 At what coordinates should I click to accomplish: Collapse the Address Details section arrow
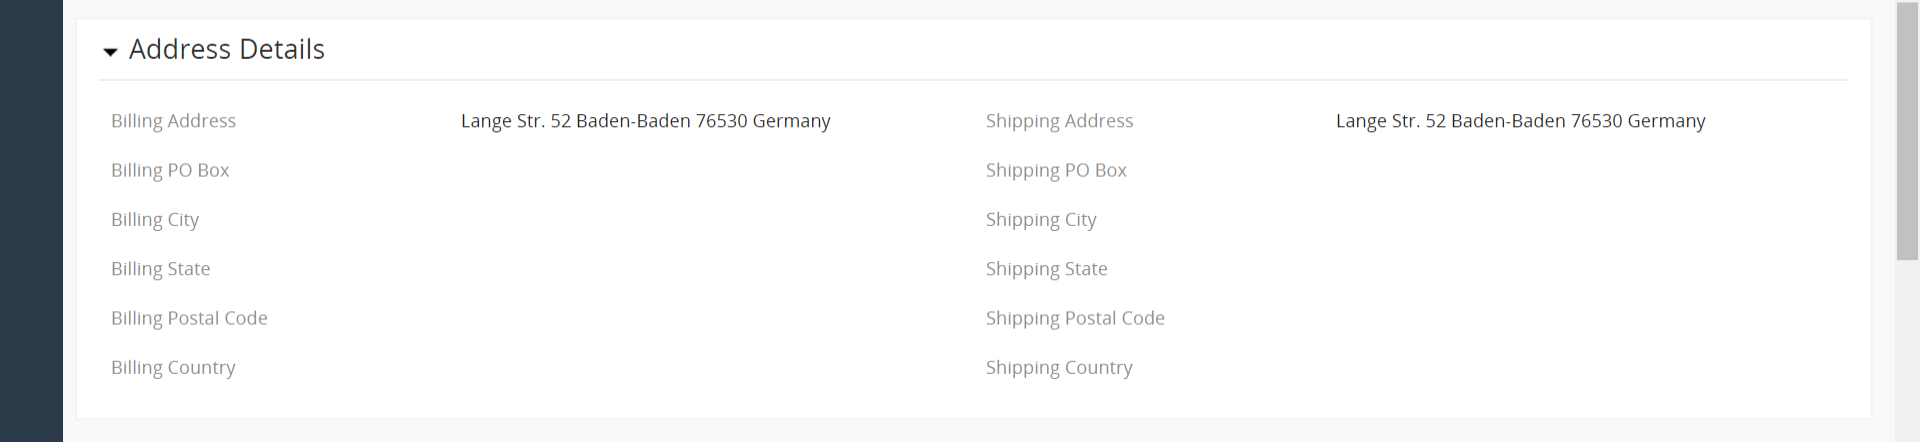pos(110,51)
